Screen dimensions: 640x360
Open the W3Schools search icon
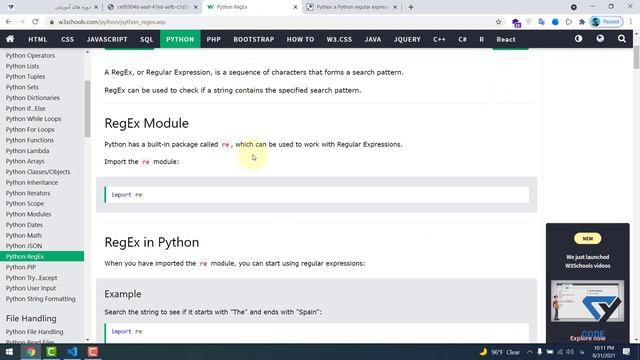click(622, 39)
